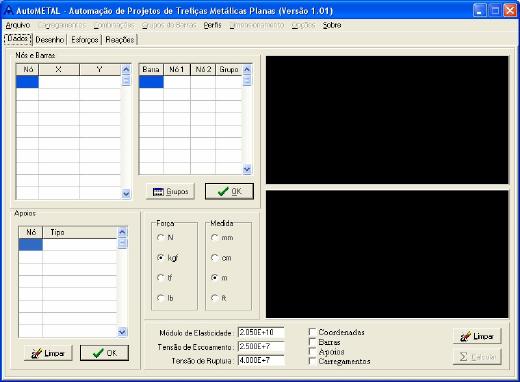Close the AutoMETAL window
This screenshot has height=382, width=520.
pyautogui.click(x=510, y=11)
